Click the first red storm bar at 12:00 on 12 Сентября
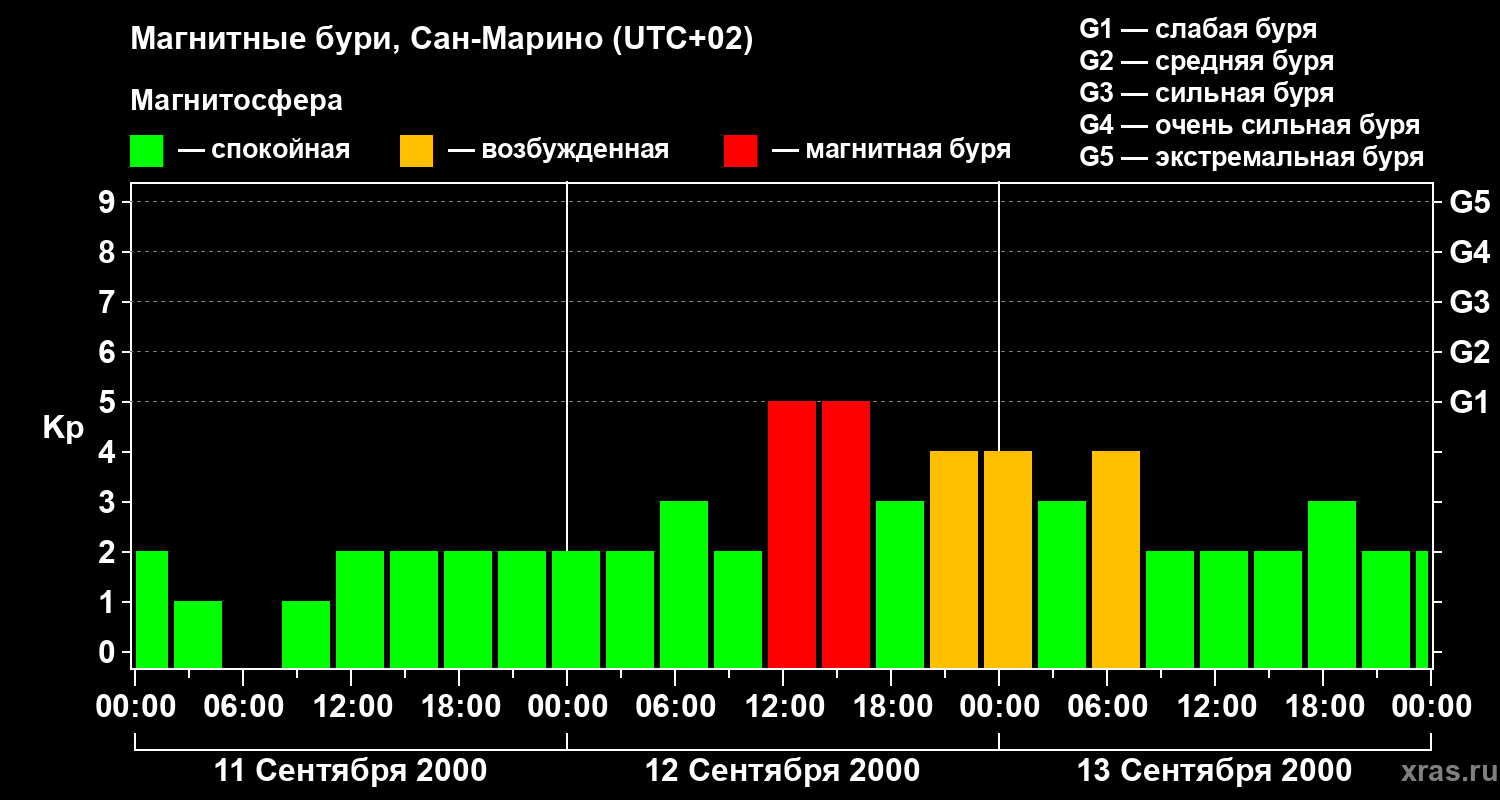This screenshot has height=800, width=1500. [792, 535]
